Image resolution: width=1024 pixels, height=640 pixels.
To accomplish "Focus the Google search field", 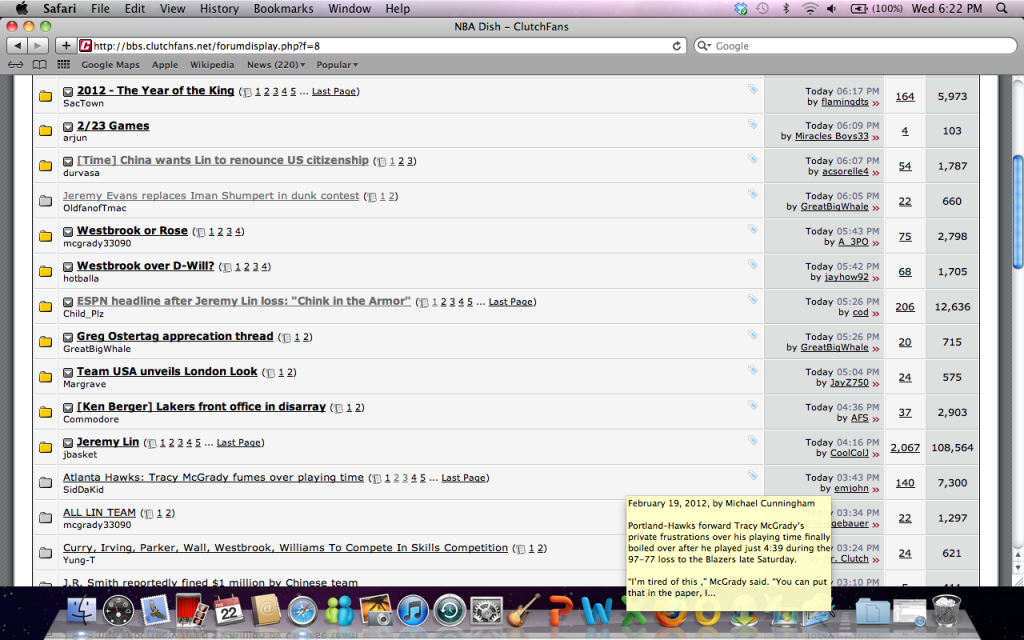I will [856, 46].
